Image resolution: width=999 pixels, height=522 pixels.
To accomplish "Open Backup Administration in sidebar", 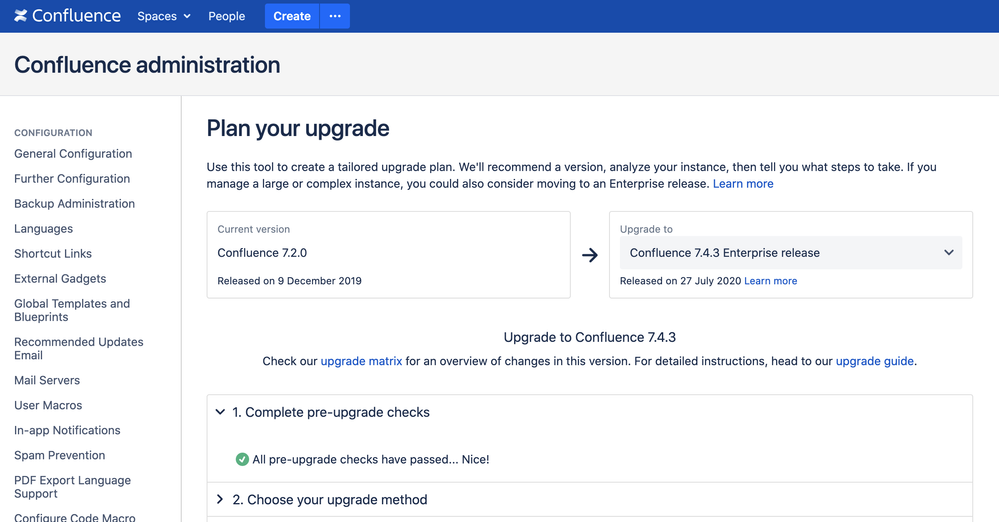I will click(75, 203).
